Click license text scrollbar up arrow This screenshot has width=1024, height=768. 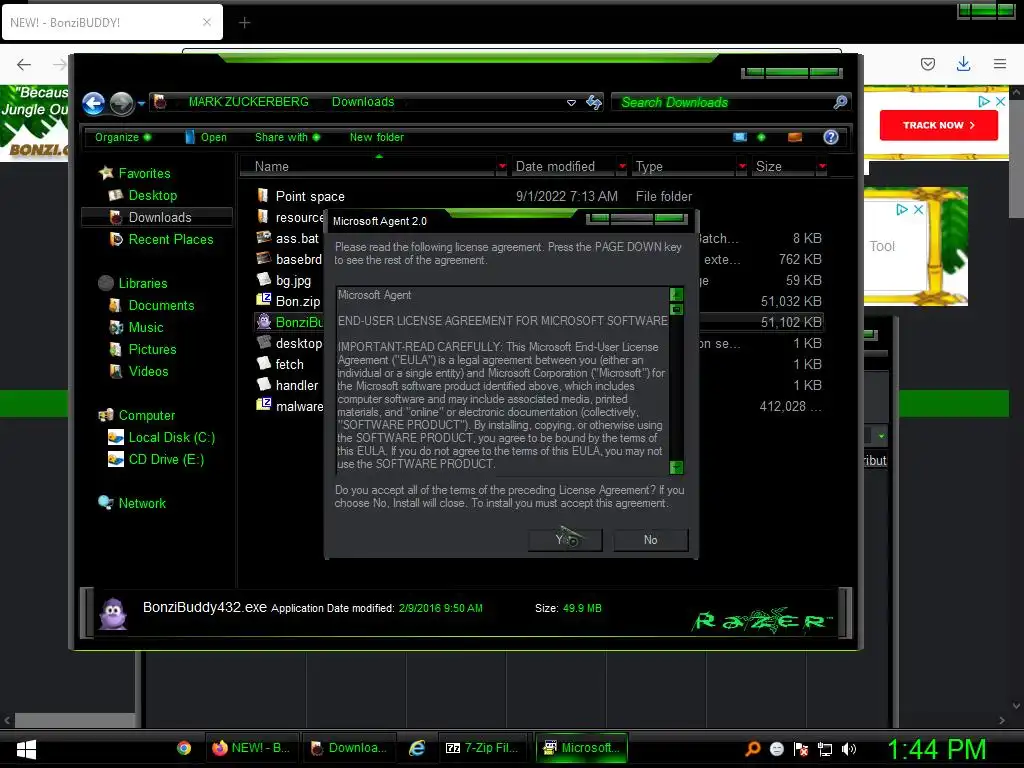click(x=677, y=294)
